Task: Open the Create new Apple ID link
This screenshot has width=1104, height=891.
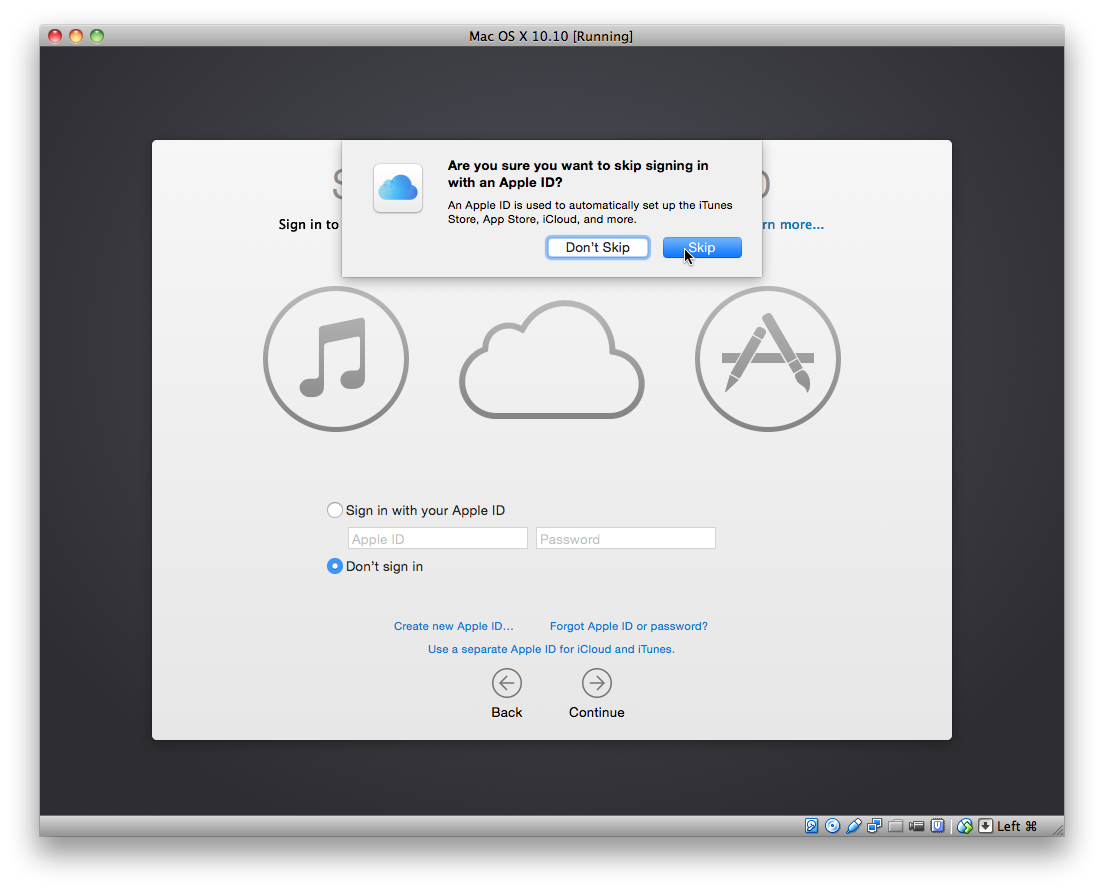Action: point(453,626)
